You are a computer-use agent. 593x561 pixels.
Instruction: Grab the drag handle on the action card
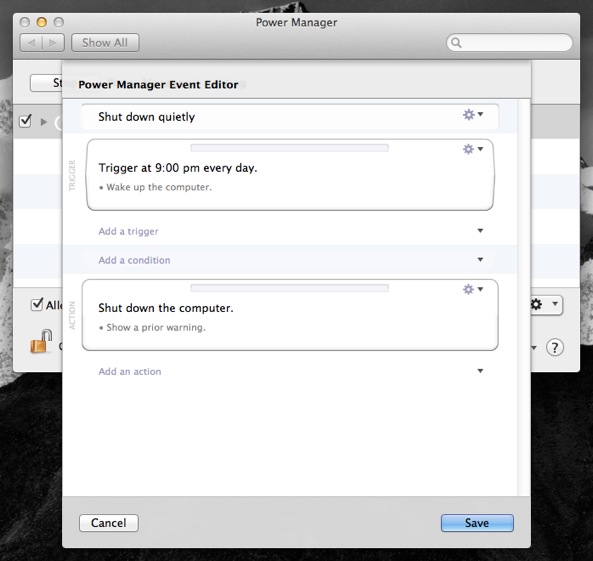pos(290,288)
